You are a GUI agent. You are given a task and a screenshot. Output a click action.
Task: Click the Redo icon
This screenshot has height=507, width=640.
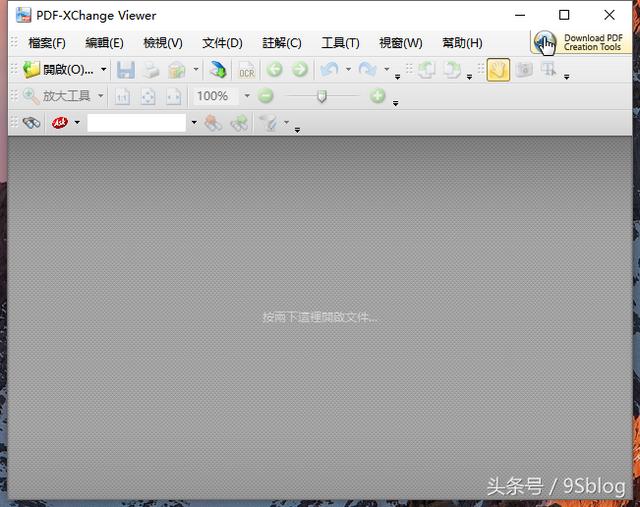click(x=367, y=69)
